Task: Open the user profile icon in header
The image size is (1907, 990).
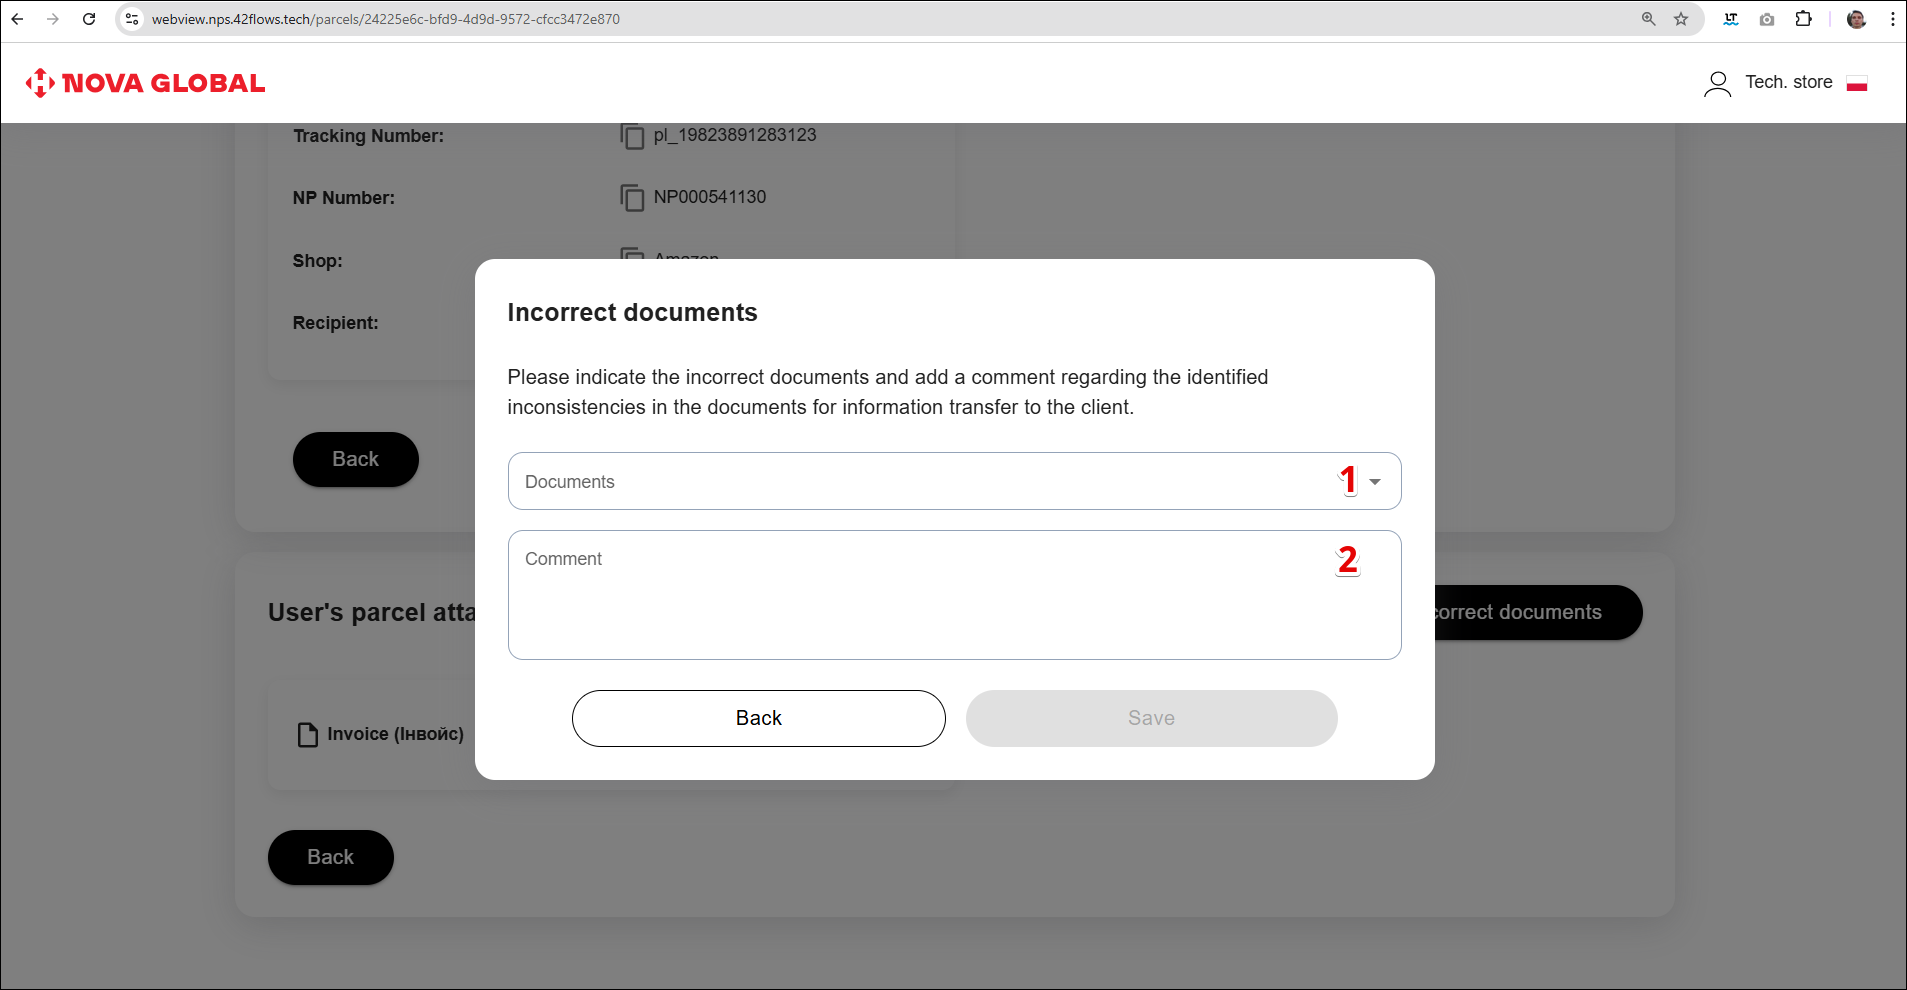Action: click(x=1717, y=84)
